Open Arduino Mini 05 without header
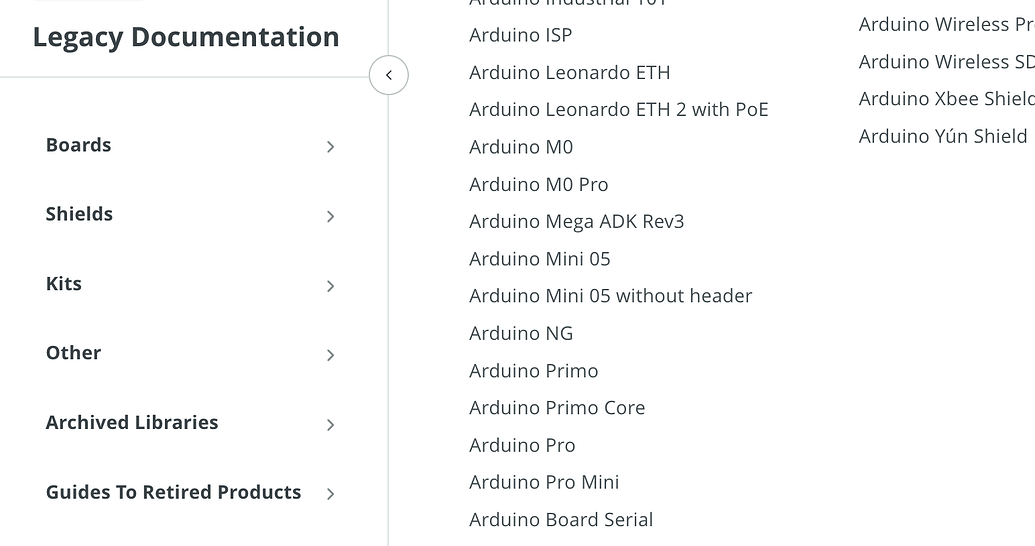Viewport: 1035px width, 546px height. tap(611, 296)
